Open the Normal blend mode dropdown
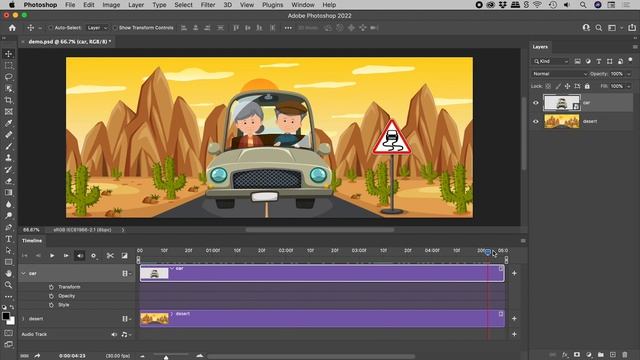Viewport: 640px width, 360px height. point(560,74)
